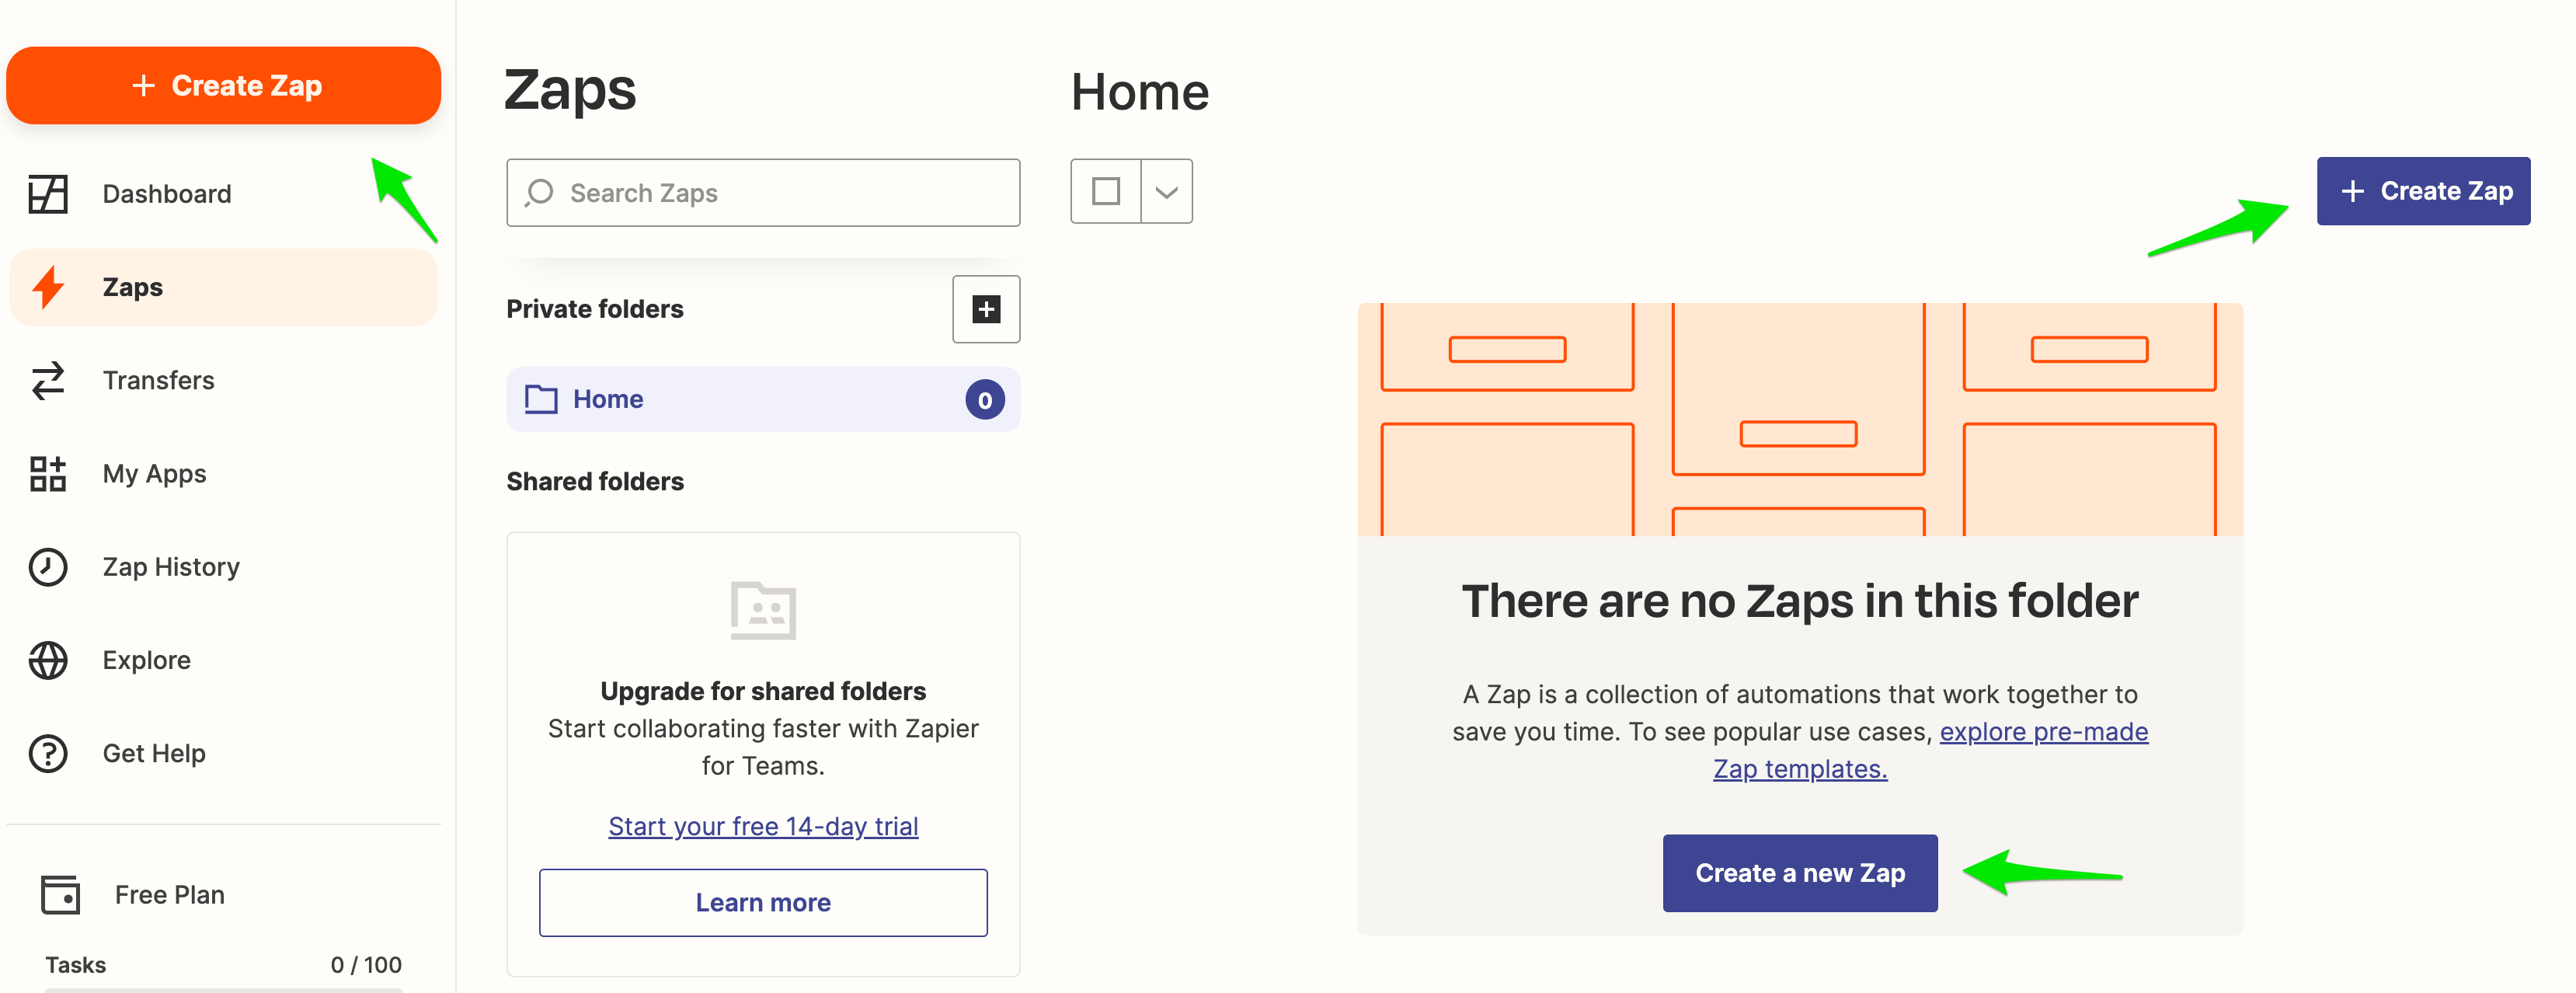Click the Transfers arrows icon

point(47,380)
